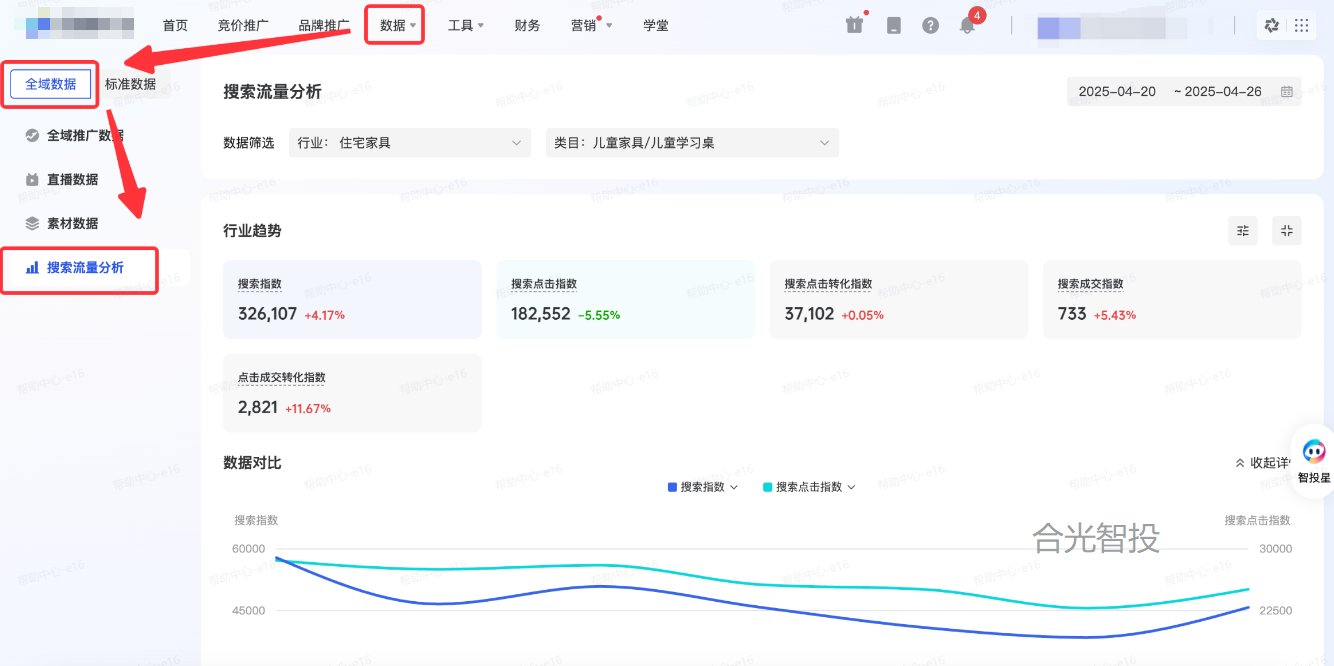
Task: Open the 智投星 assistant robot icon
Action: pyautogui.click(x=1314, y=452)
